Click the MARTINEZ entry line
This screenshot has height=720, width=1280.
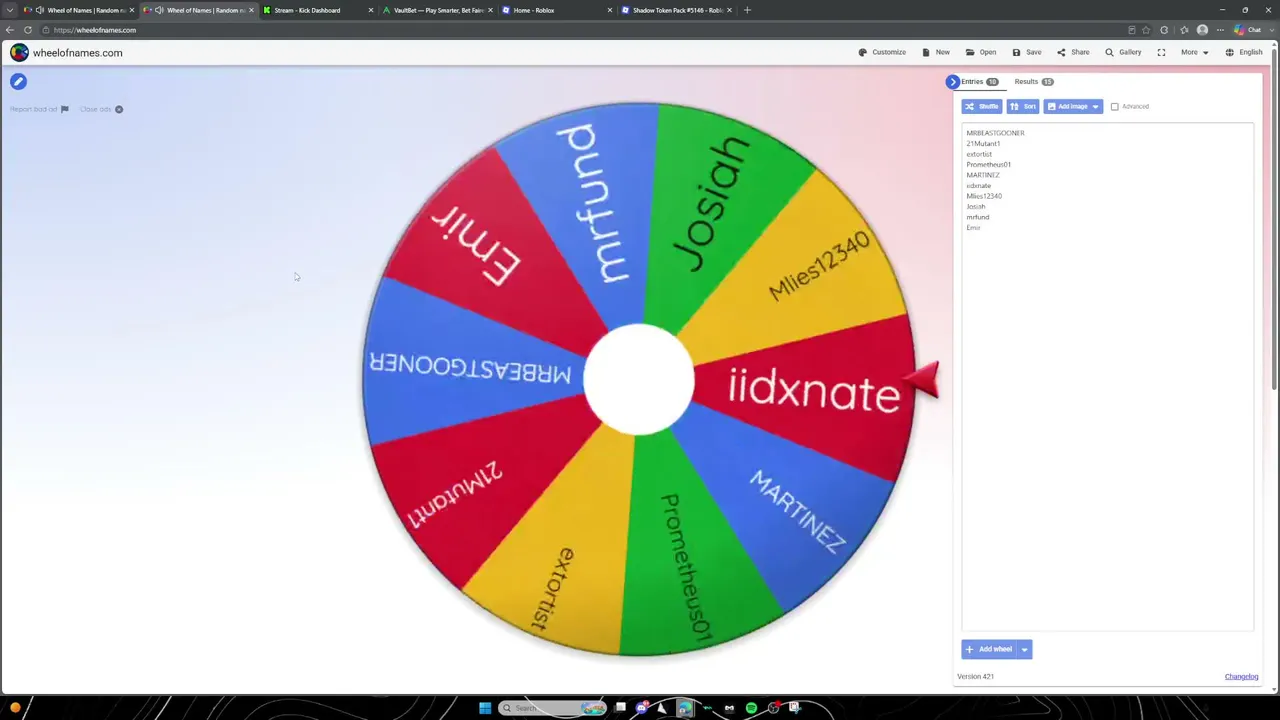point(983,175)
